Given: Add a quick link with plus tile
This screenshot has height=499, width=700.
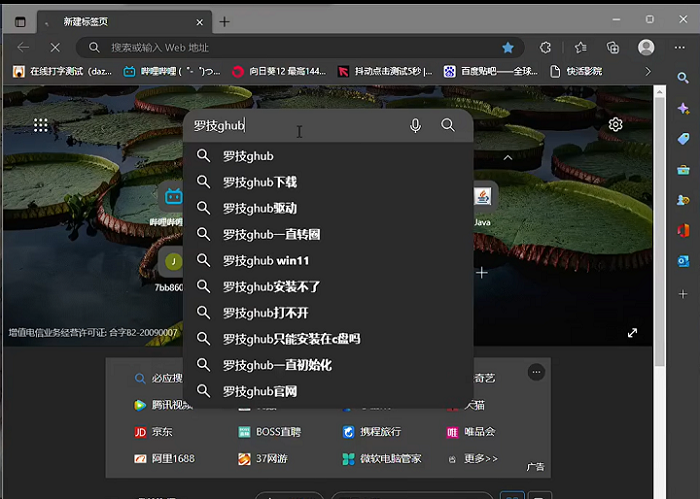Looking at the screenshot, I should pyautogui.click(x=482, y=273).
